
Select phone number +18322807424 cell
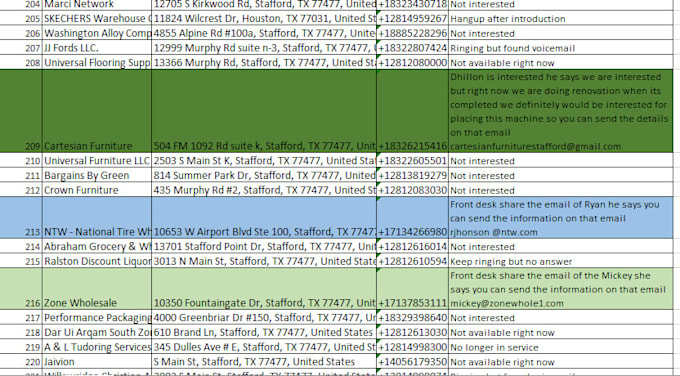click(x=412, y=48)
